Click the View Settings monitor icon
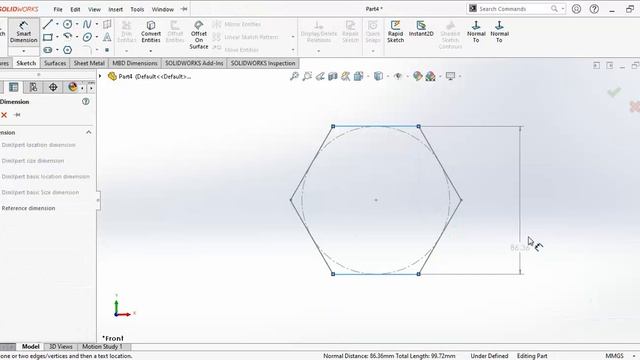Viewport: 640px width, 360px height. [450, 76]
